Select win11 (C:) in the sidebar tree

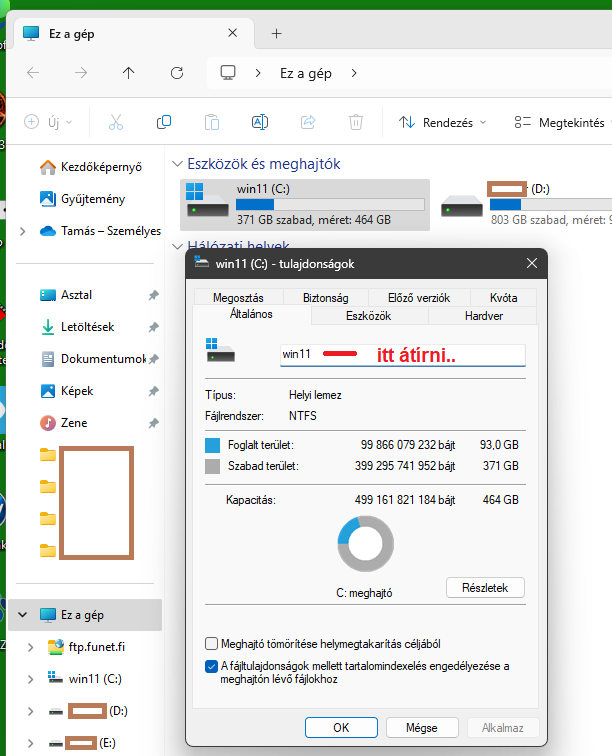click(x=85, y=679)
